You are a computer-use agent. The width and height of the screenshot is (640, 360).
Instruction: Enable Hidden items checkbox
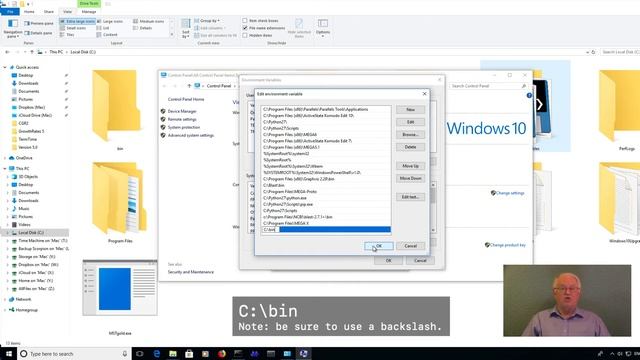pos(245,35)
